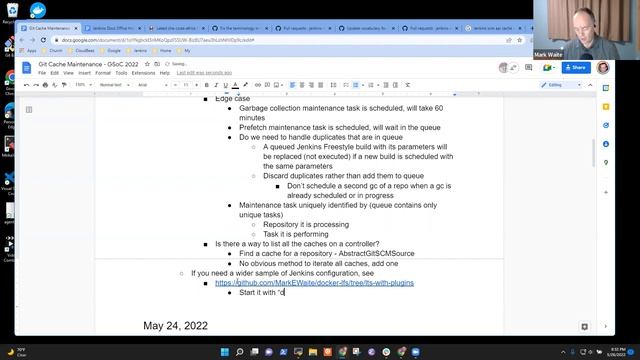Reload the page in Chrome

click(43, 40)
